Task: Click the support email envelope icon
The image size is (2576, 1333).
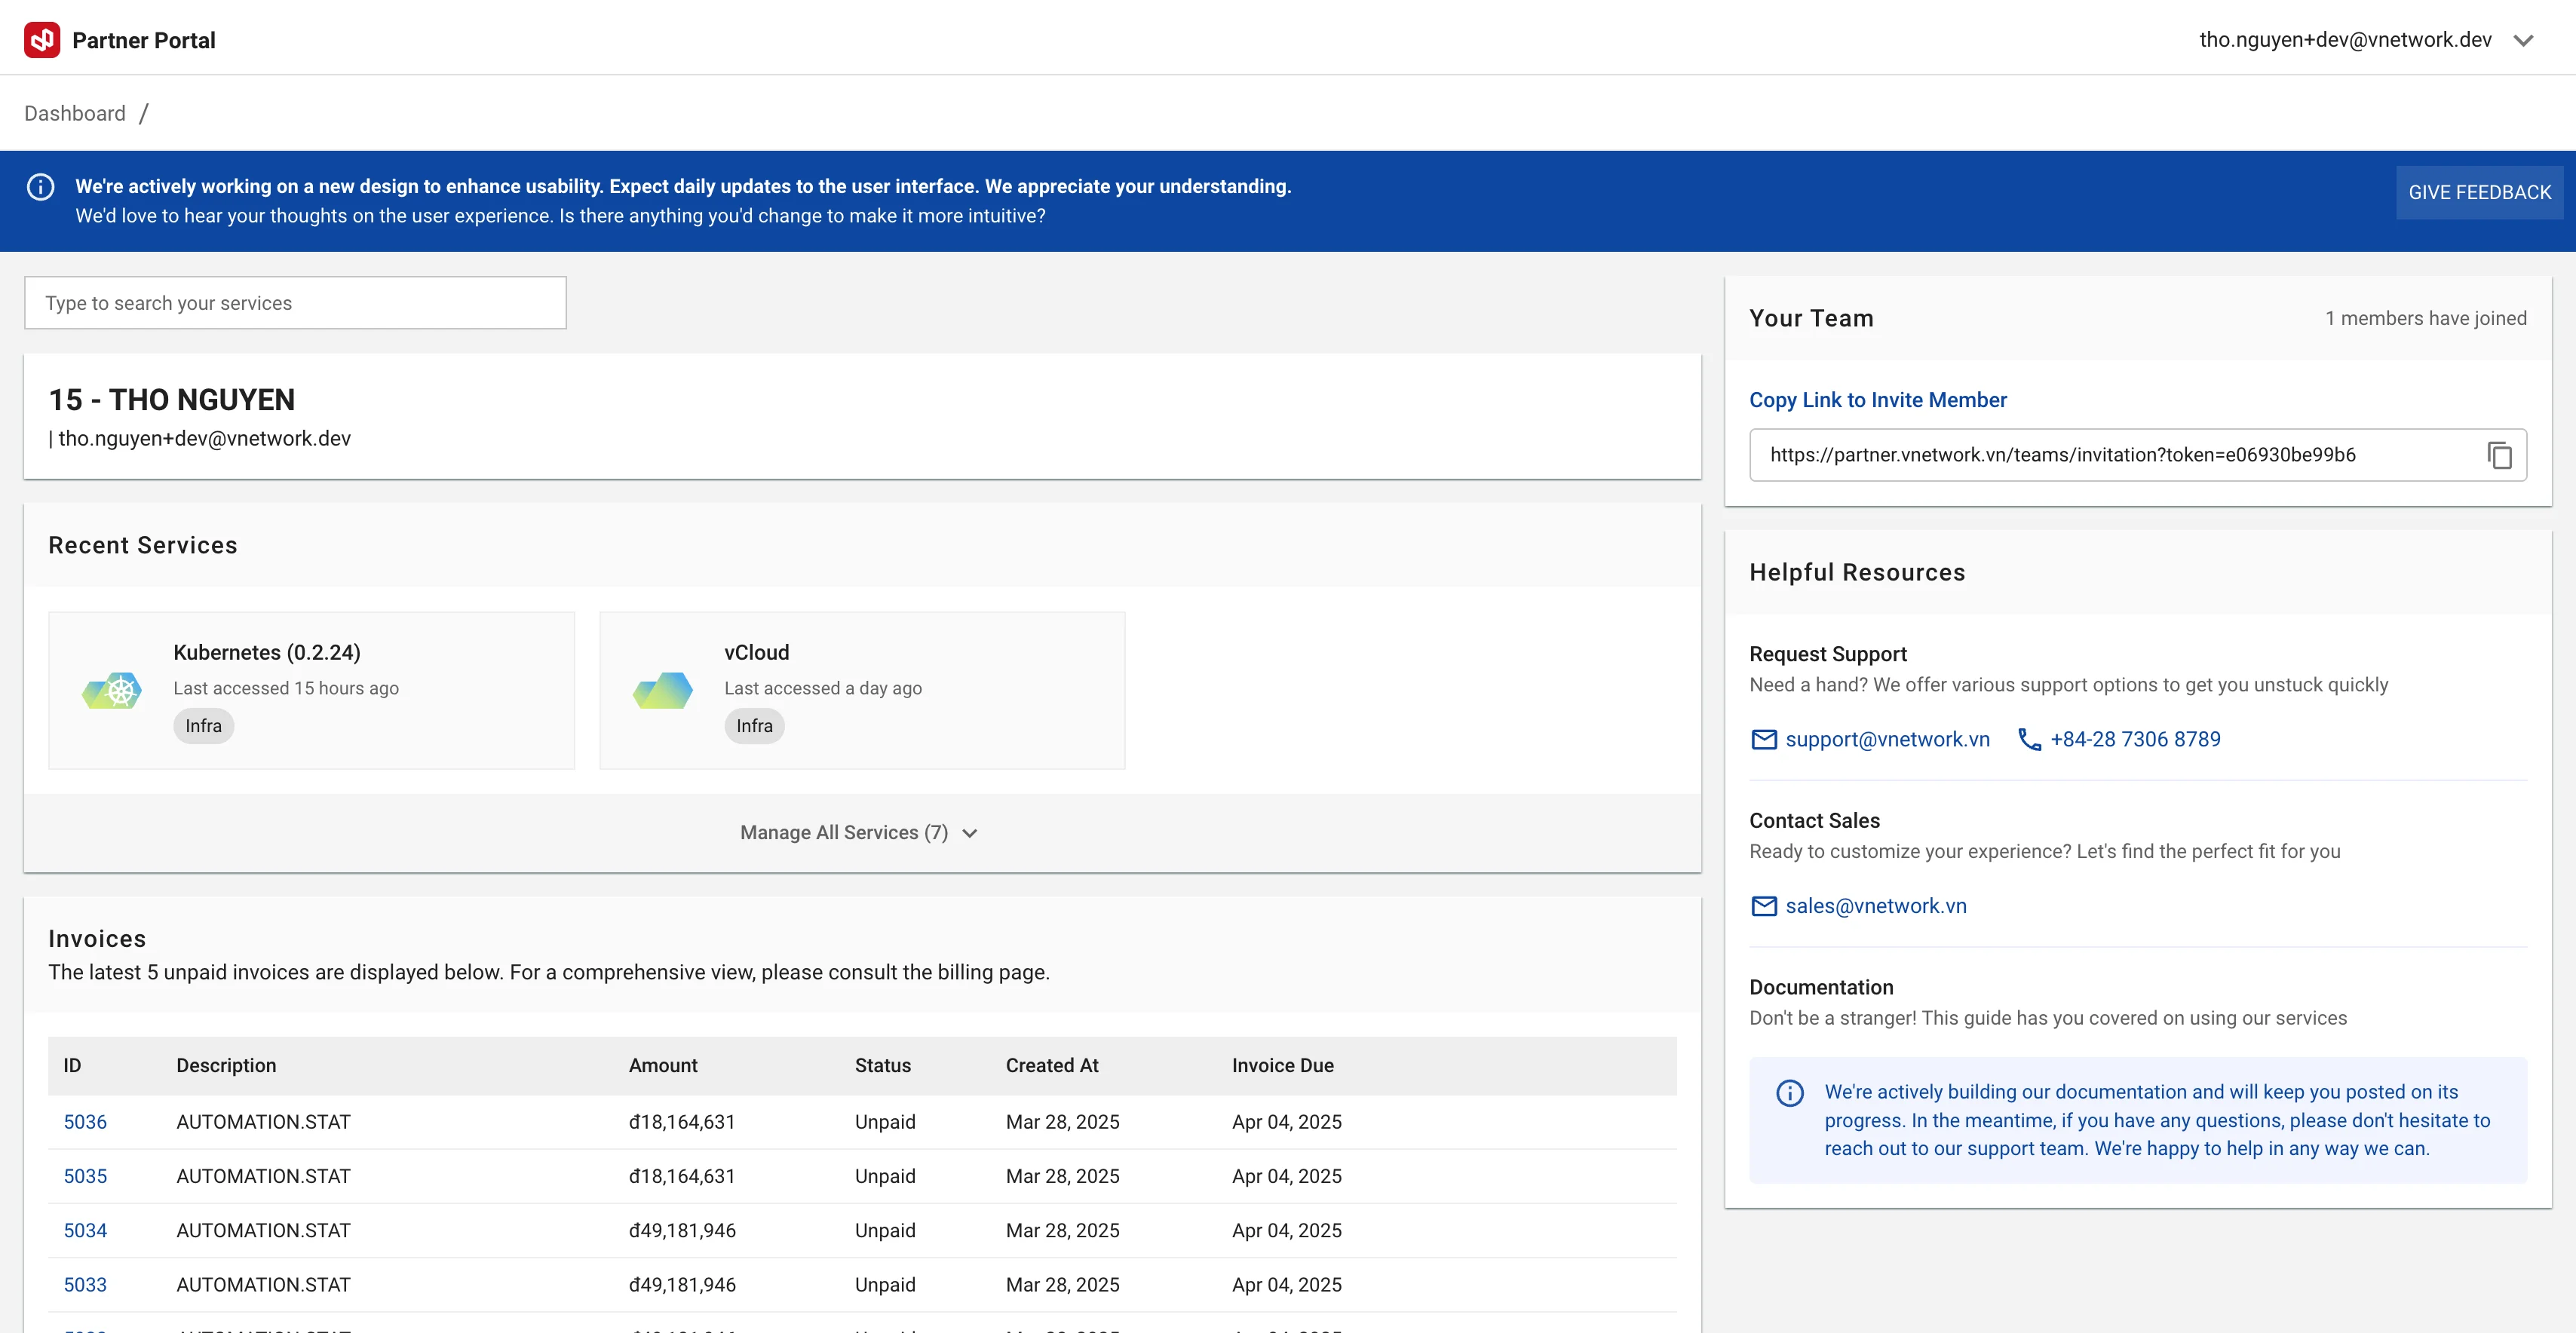Action: pyautogui.click(x=1764, y=740)
